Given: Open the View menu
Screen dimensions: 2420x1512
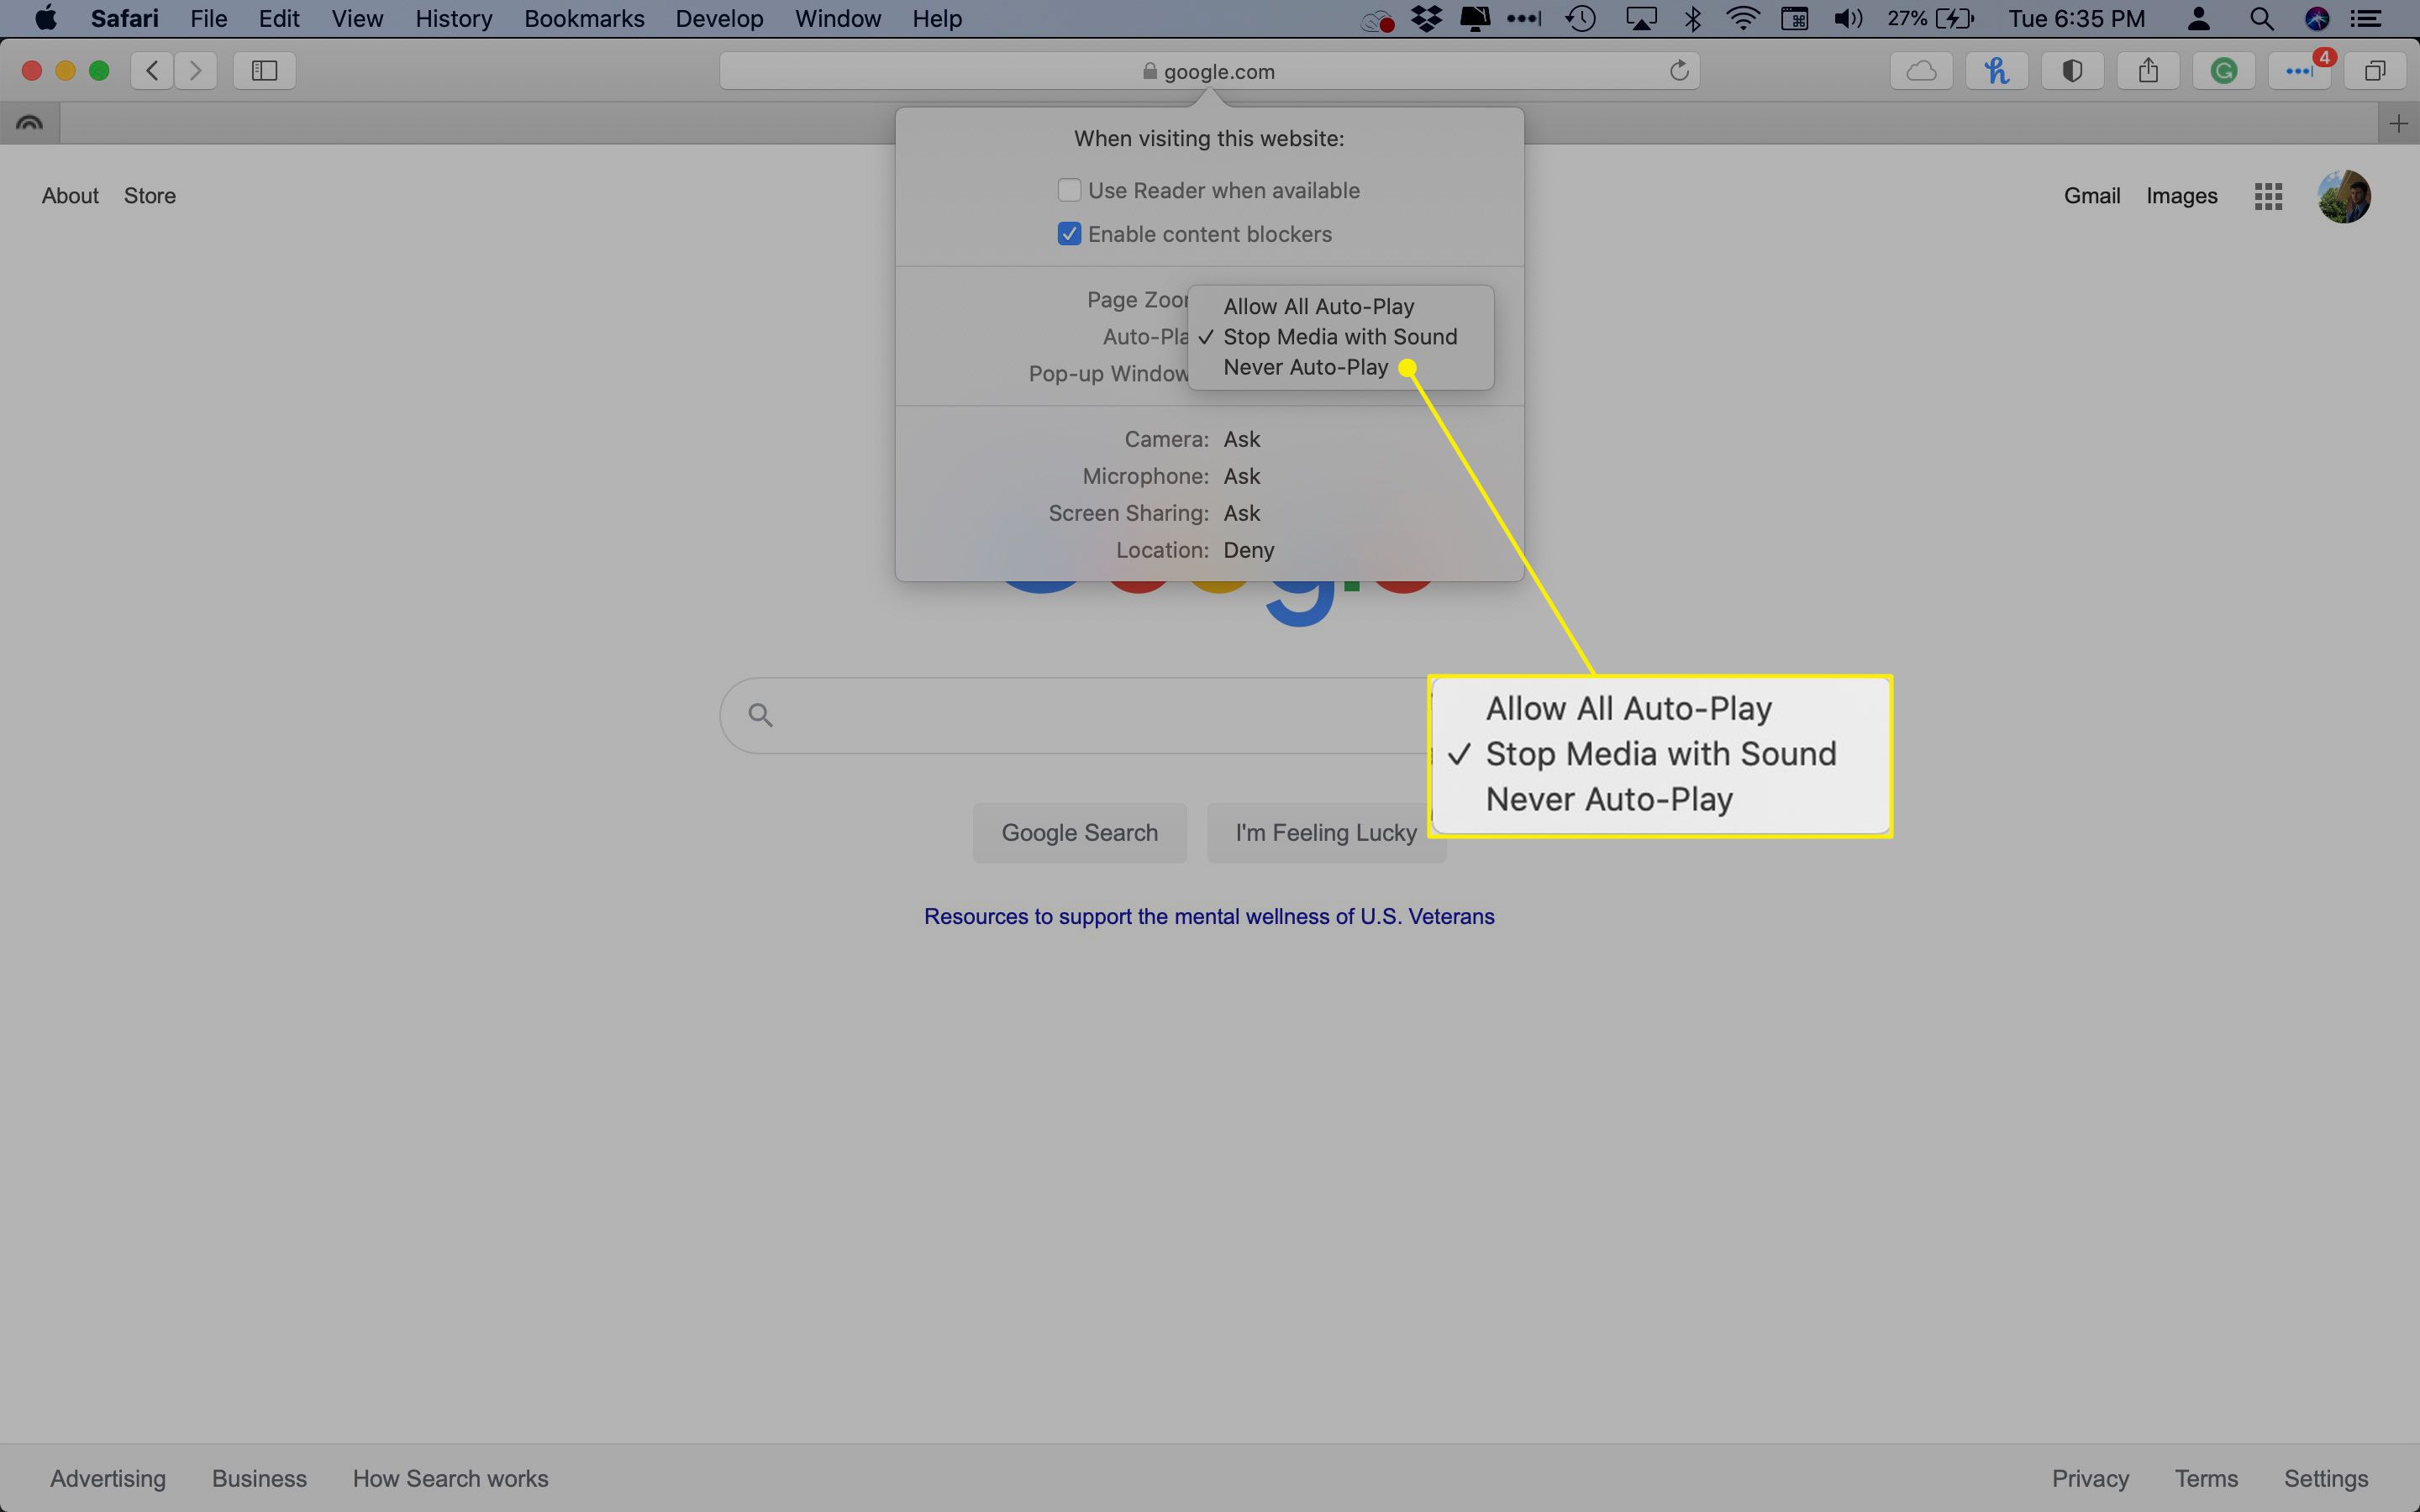Looking at the screenshot, I should pyautogui.click(x=357, y=18).
